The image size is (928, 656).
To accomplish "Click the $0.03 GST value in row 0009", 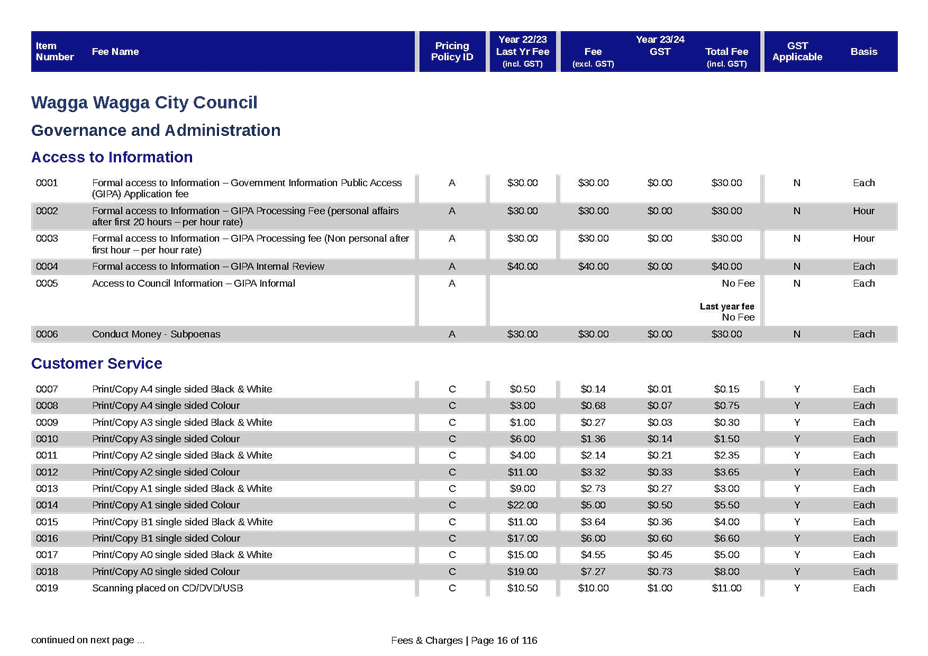I will pos(659,422).
